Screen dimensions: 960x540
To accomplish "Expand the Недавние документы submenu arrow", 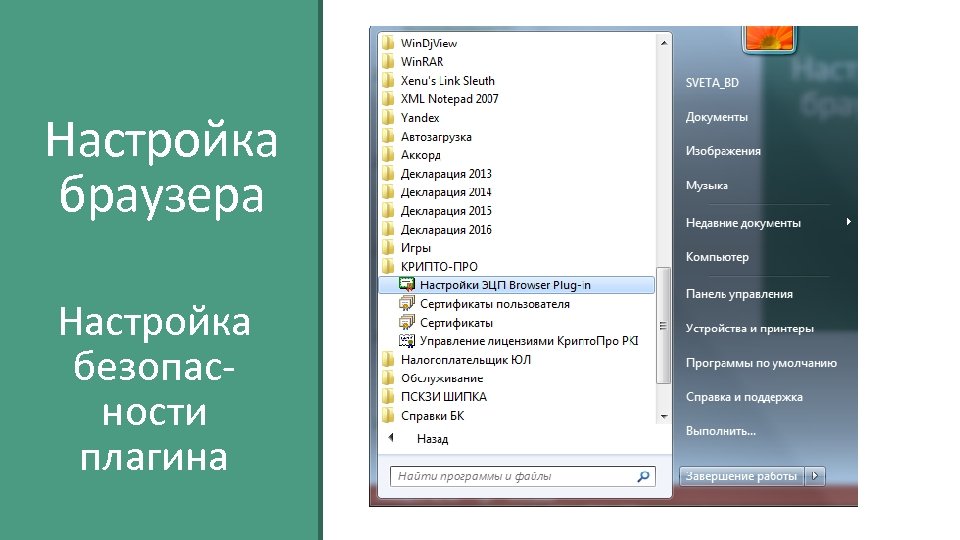I will (x=848, y=222).
